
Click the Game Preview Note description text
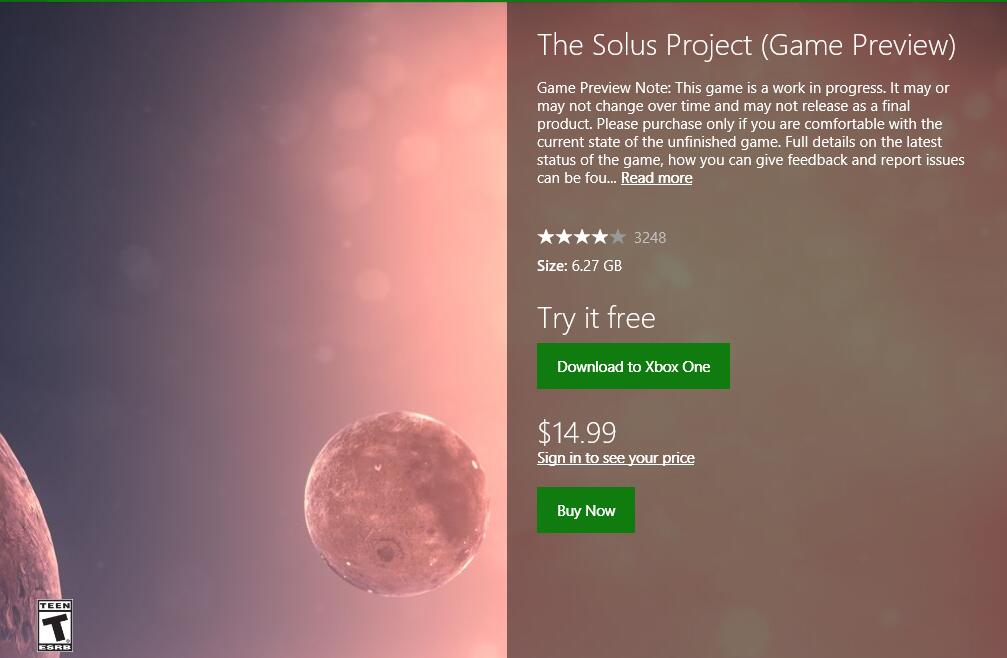pos(750,124)
